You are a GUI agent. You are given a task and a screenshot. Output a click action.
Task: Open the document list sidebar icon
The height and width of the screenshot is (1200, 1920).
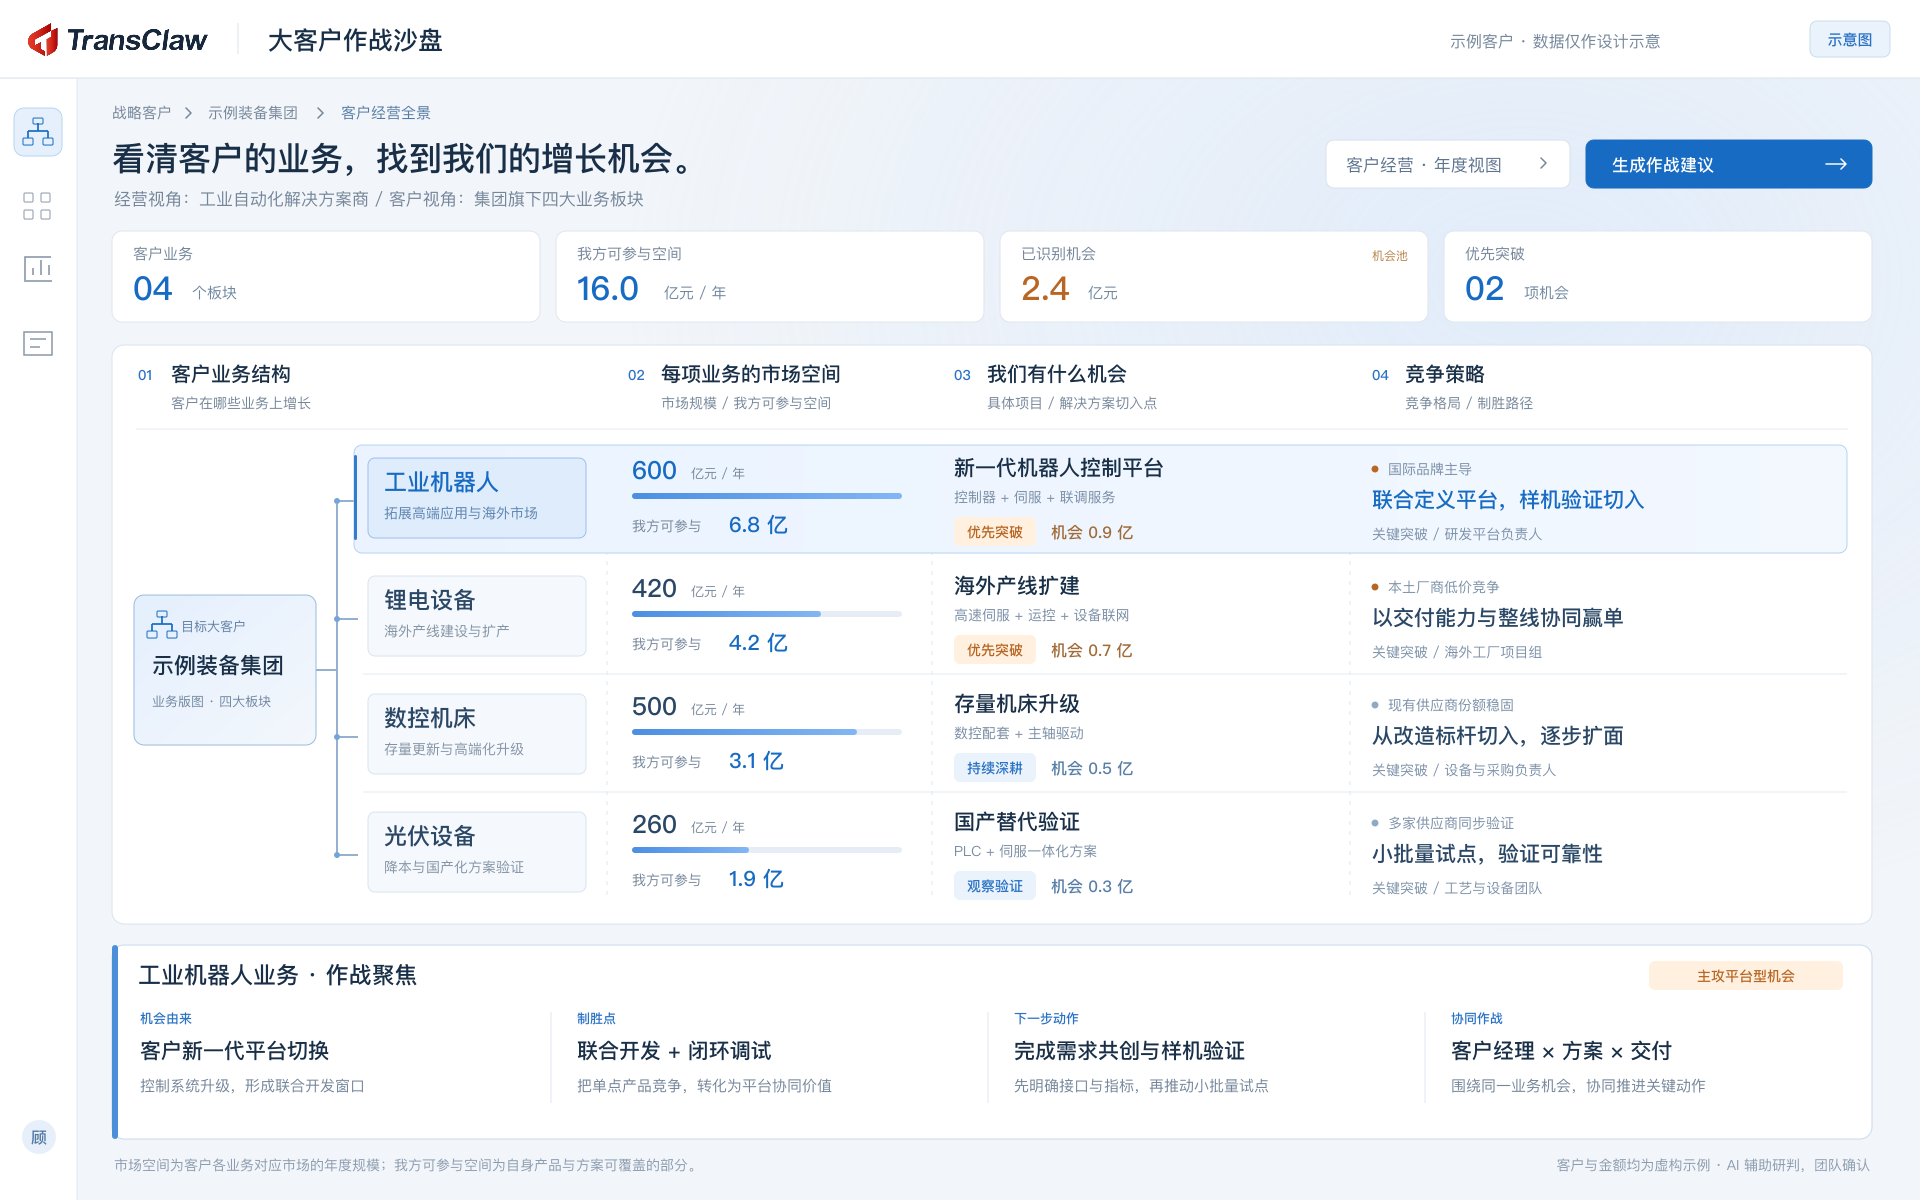point(38,343)
